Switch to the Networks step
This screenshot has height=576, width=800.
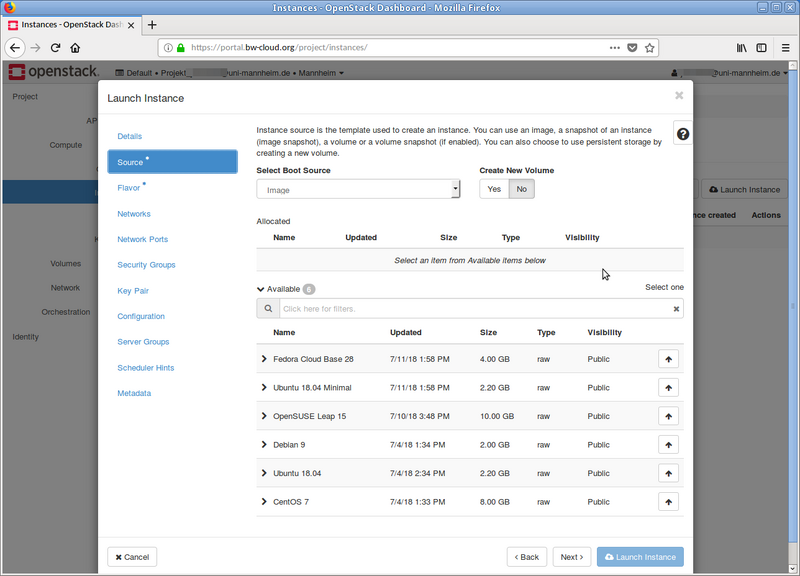pos(132,213)
